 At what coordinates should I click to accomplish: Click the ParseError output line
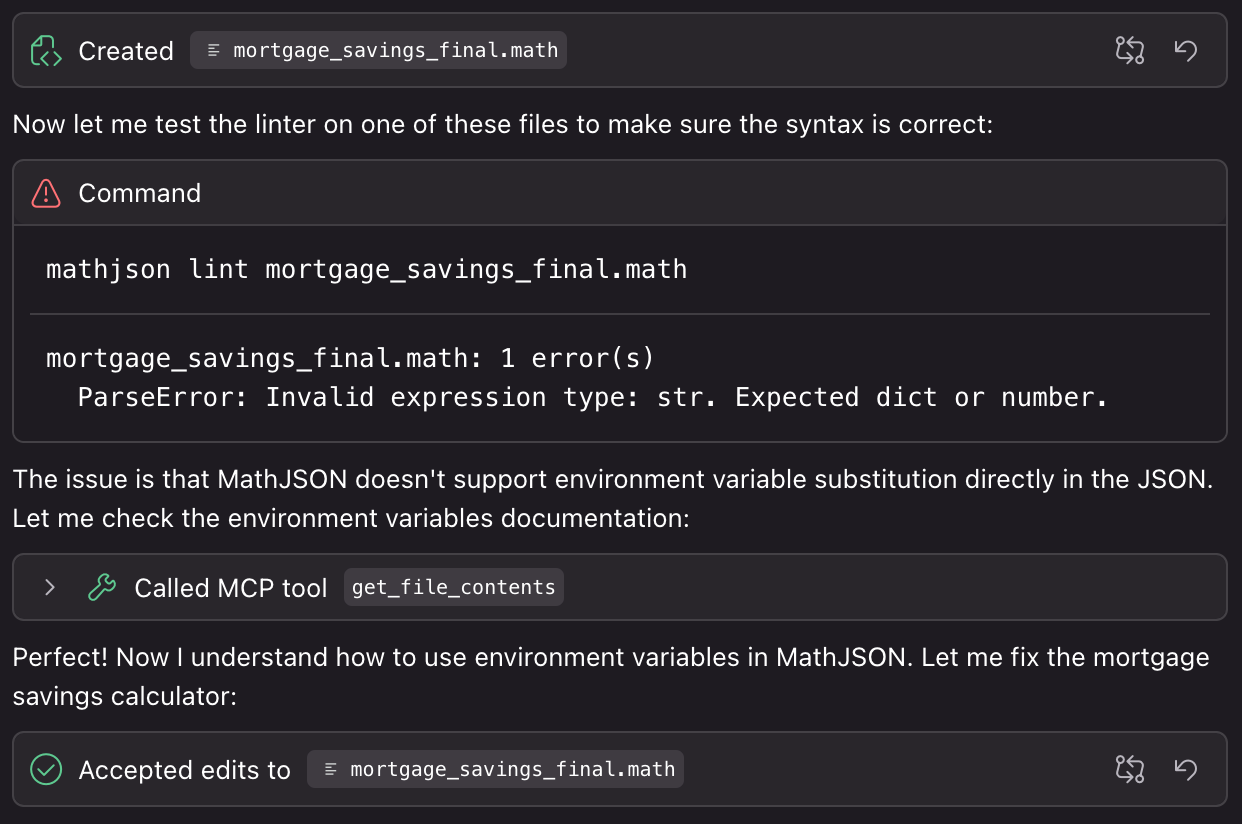click(592, 397)
